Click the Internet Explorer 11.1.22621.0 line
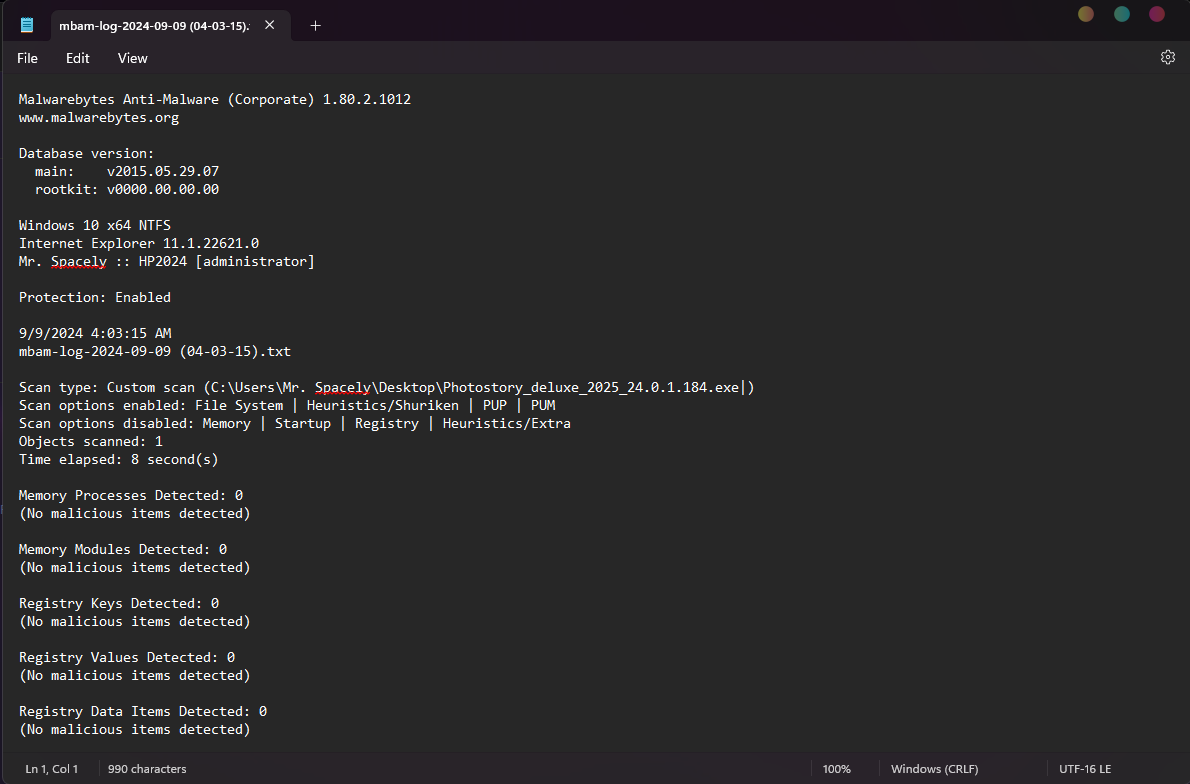Image resolution: width=1190 pixels, height=784 pixels. (x=139, y=244)
